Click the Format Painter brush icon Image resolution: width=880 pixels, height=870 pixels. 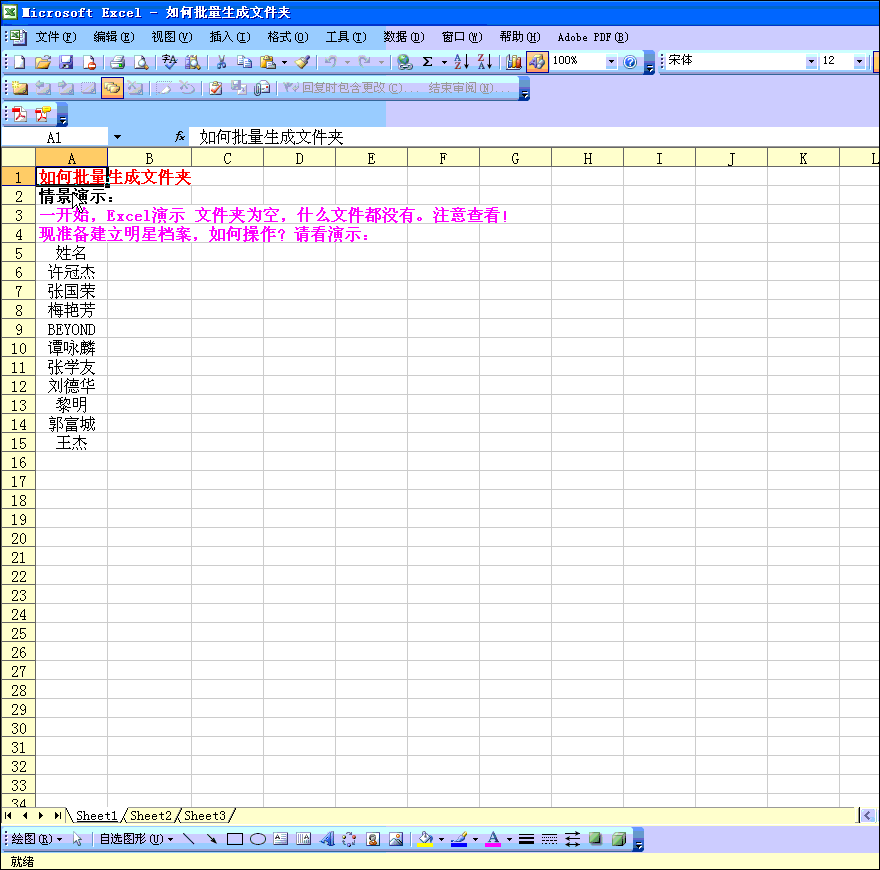click(302, 62)
